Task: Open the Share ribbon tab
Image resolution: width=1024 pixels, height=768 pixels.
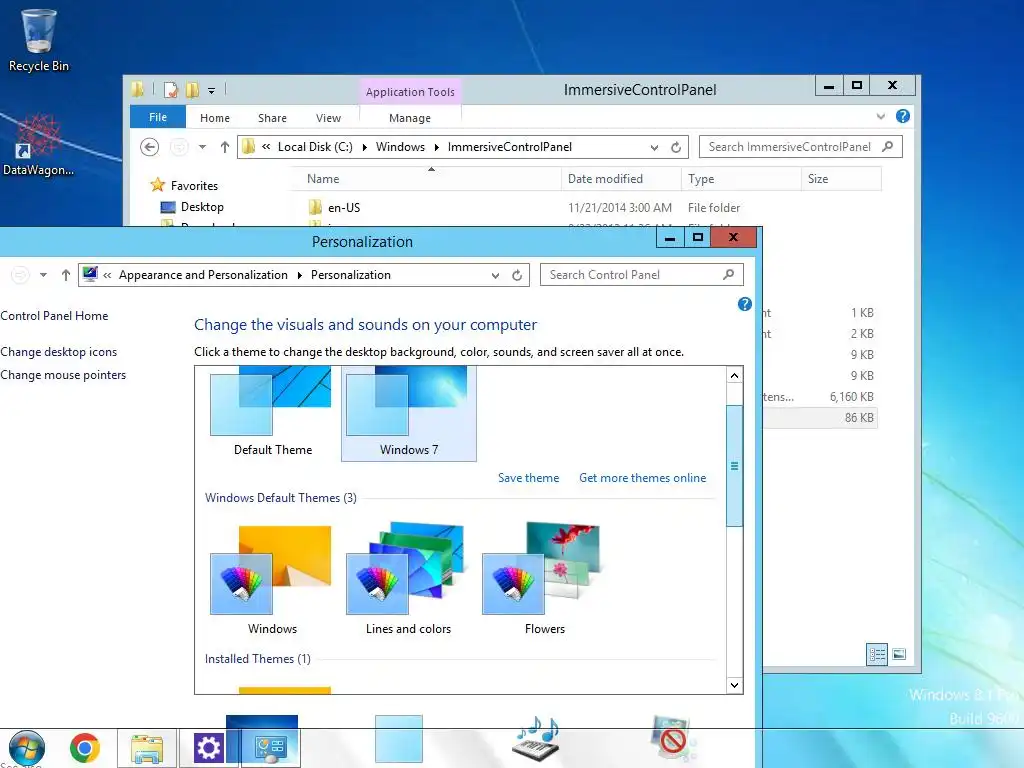Action: [x=272, y=118]
